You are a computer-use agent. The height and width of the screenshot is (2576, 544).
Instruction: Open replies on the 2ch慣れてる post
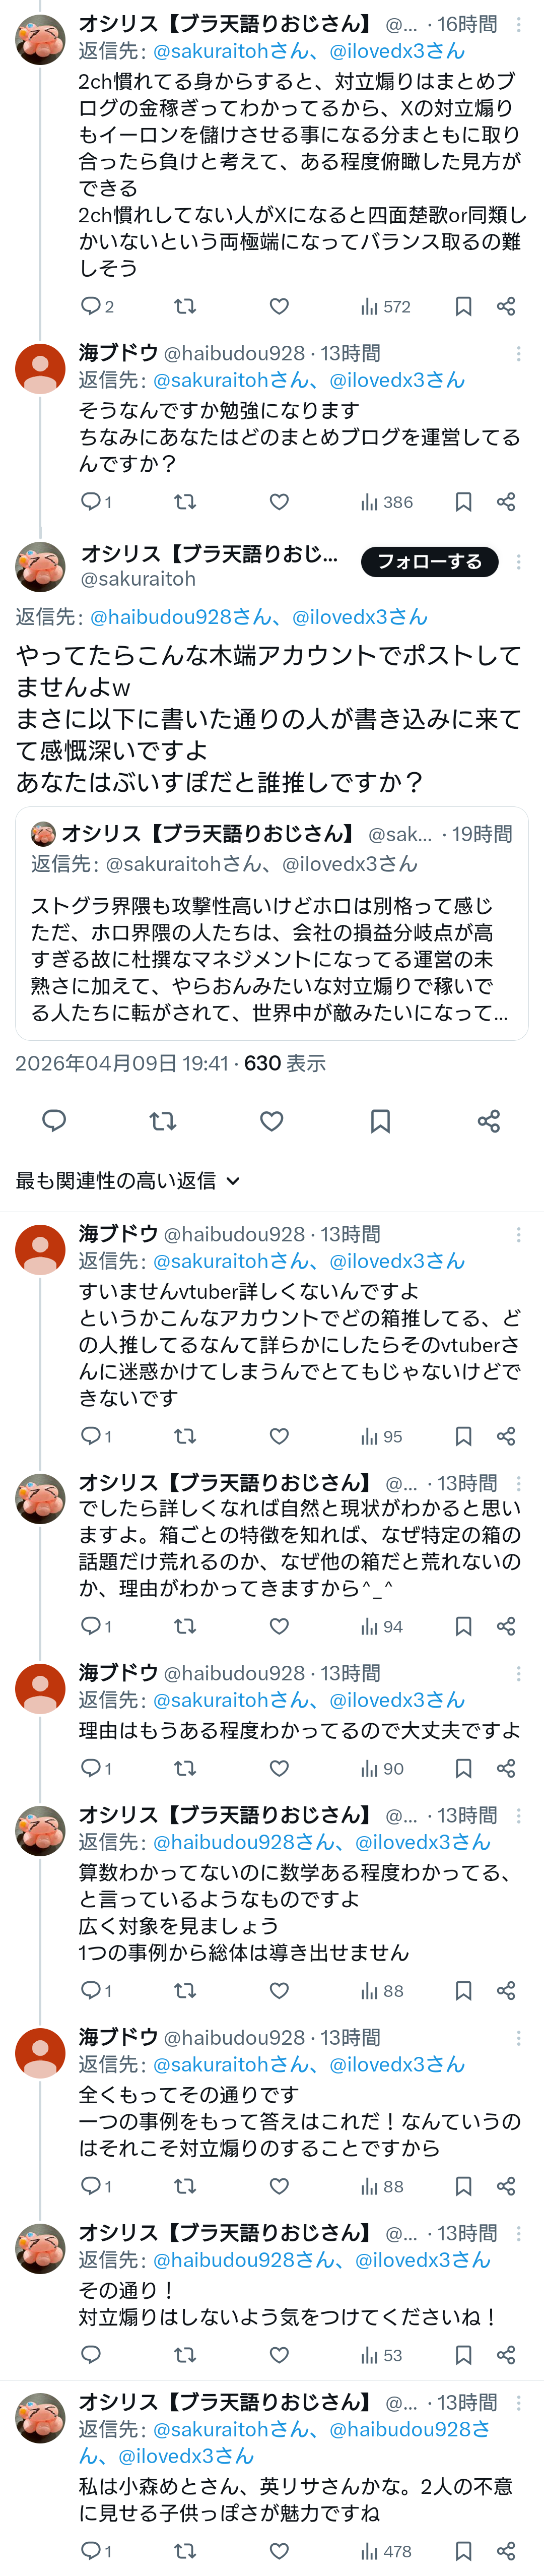pos(96,307)
